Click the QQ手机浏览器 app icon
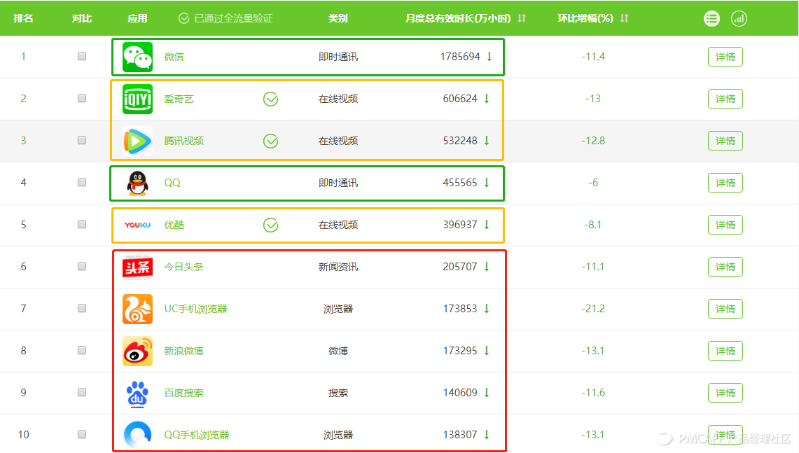799x453 pixels. pyautogui.click(x=138, y=435)
